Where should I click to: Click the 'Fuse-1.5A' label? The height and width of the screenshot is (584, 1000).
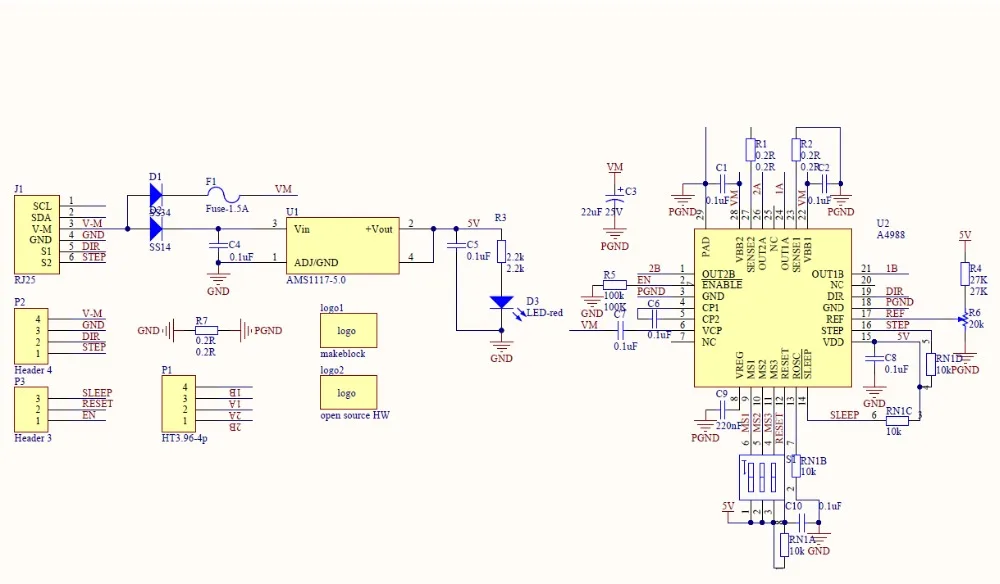click(227, 208)
